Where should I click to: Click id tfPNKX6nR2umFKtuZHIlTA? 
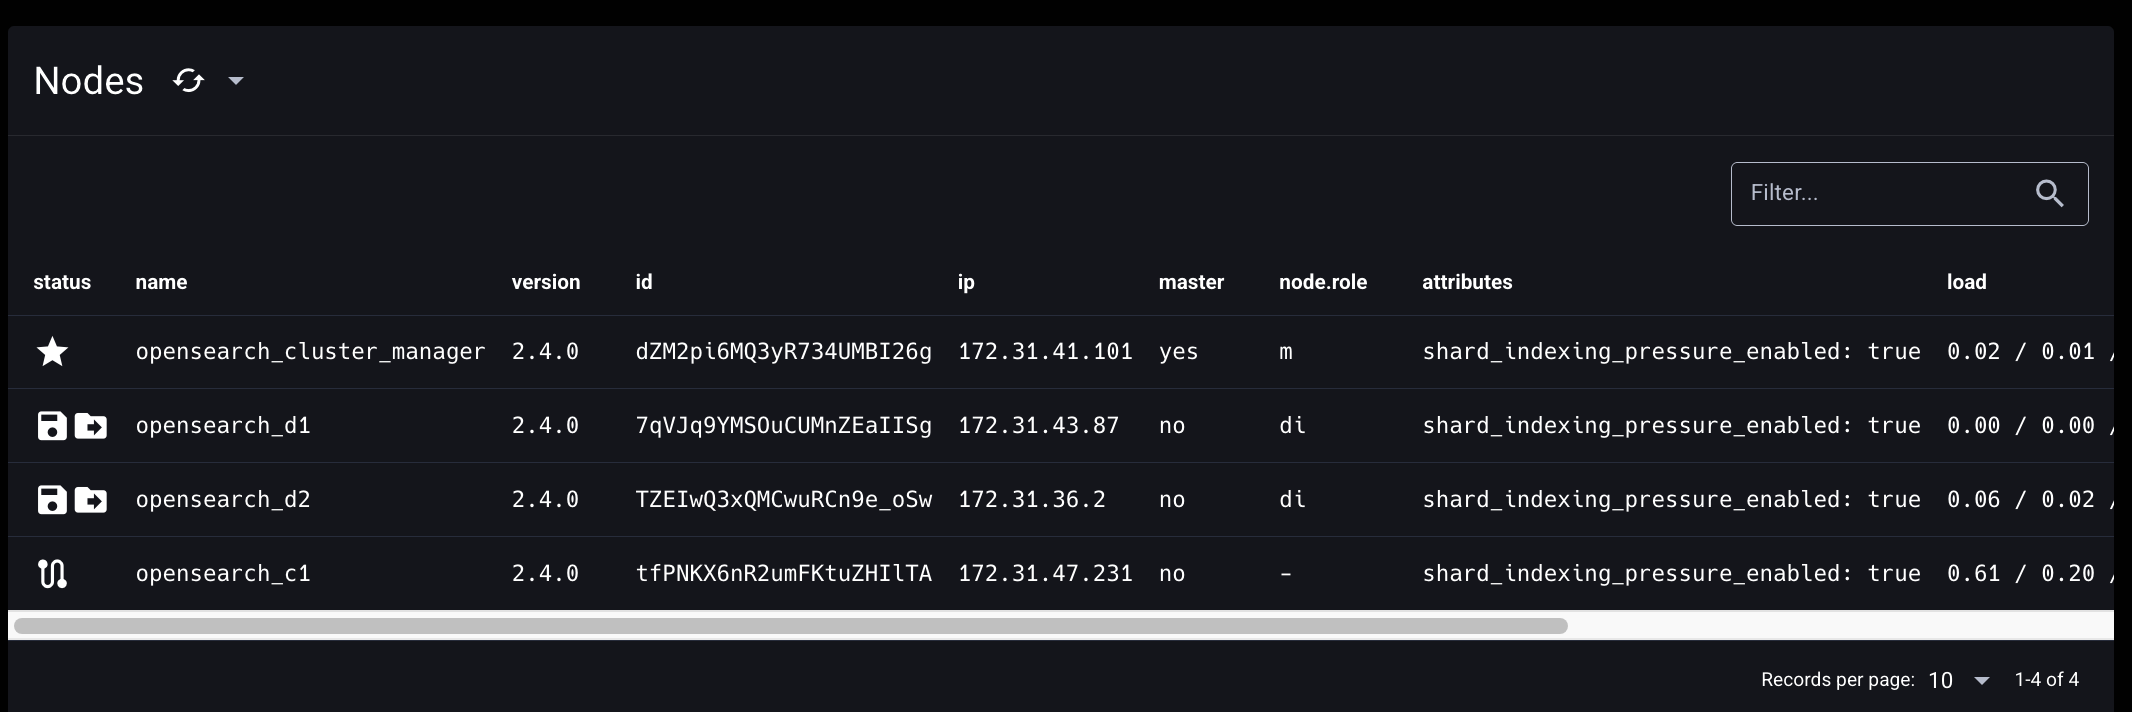tap(783, 574)
